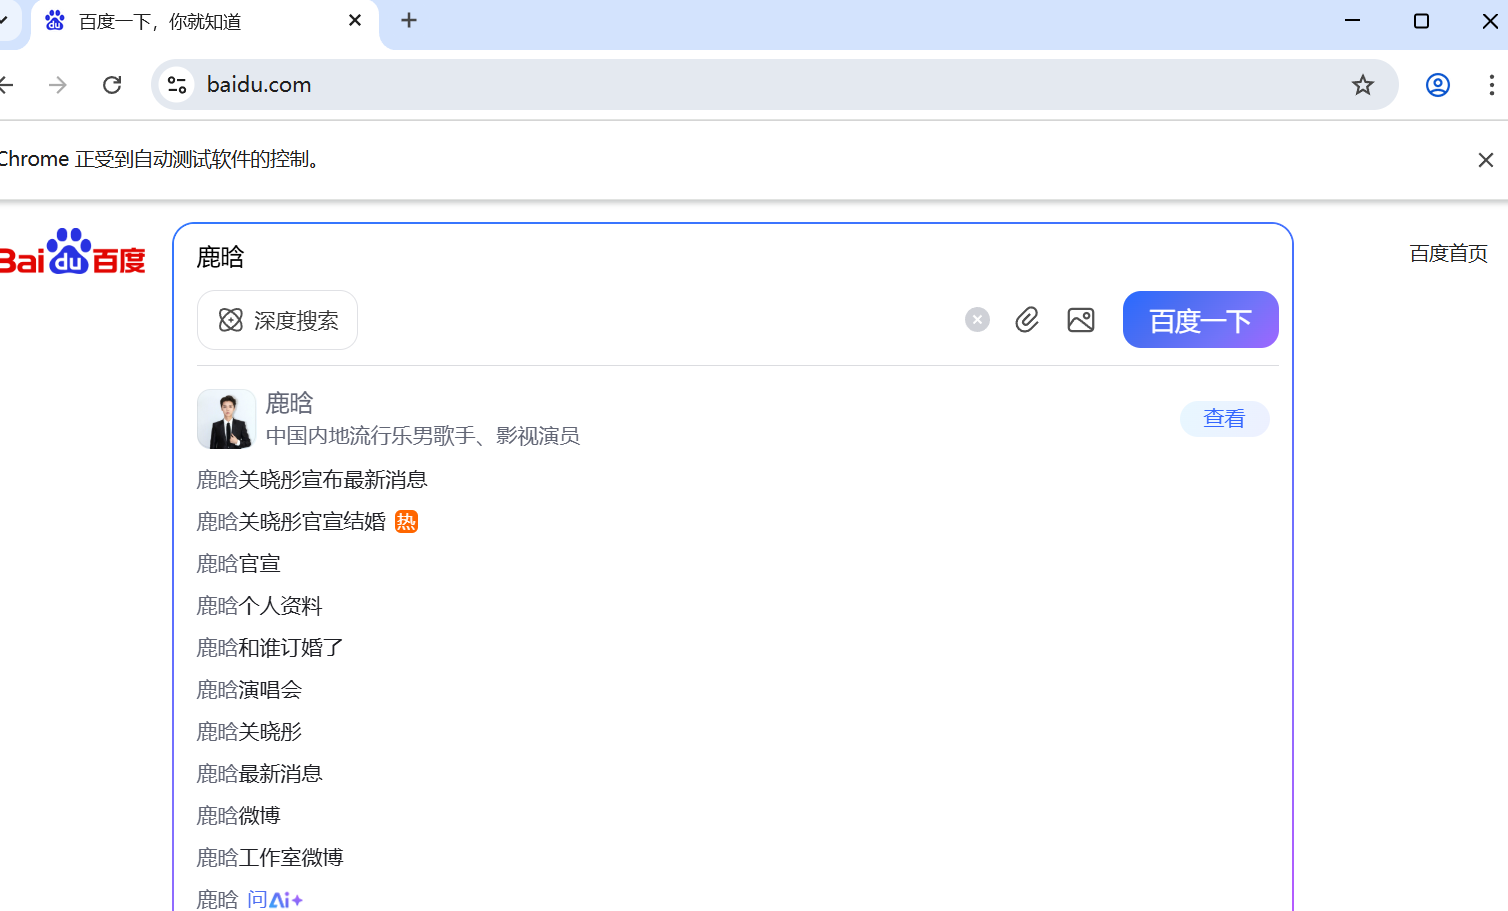Clear the search text with the X icon

[x=977, y=320]
